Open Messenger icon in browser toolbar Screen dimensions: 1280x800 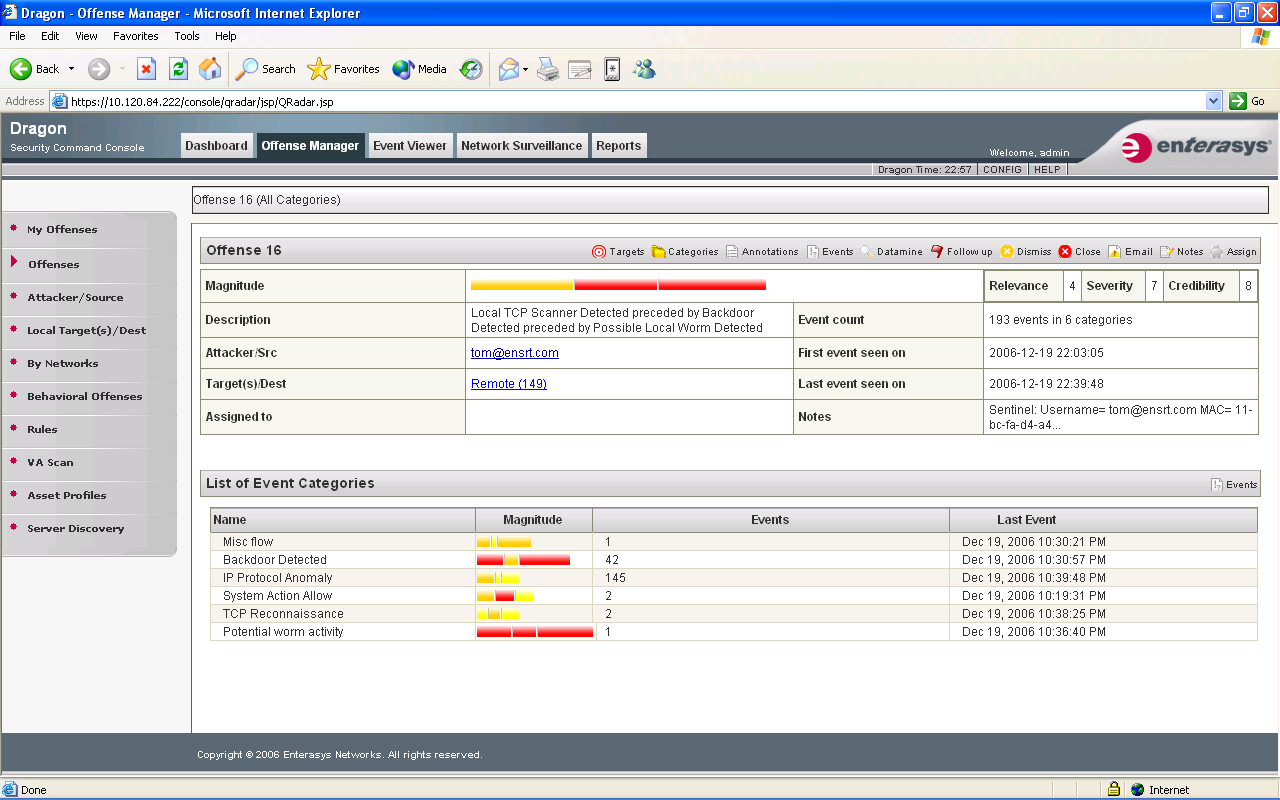[x=644, y=69]
